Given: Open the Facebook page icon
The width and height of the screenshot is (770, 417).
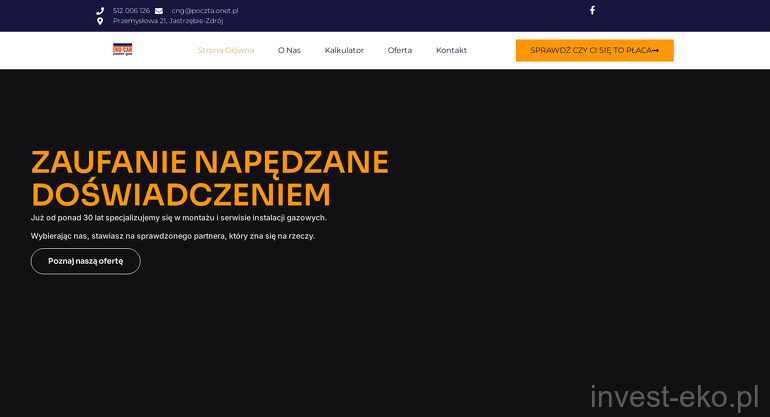Looking at the screenshot, I should [592, 10].
